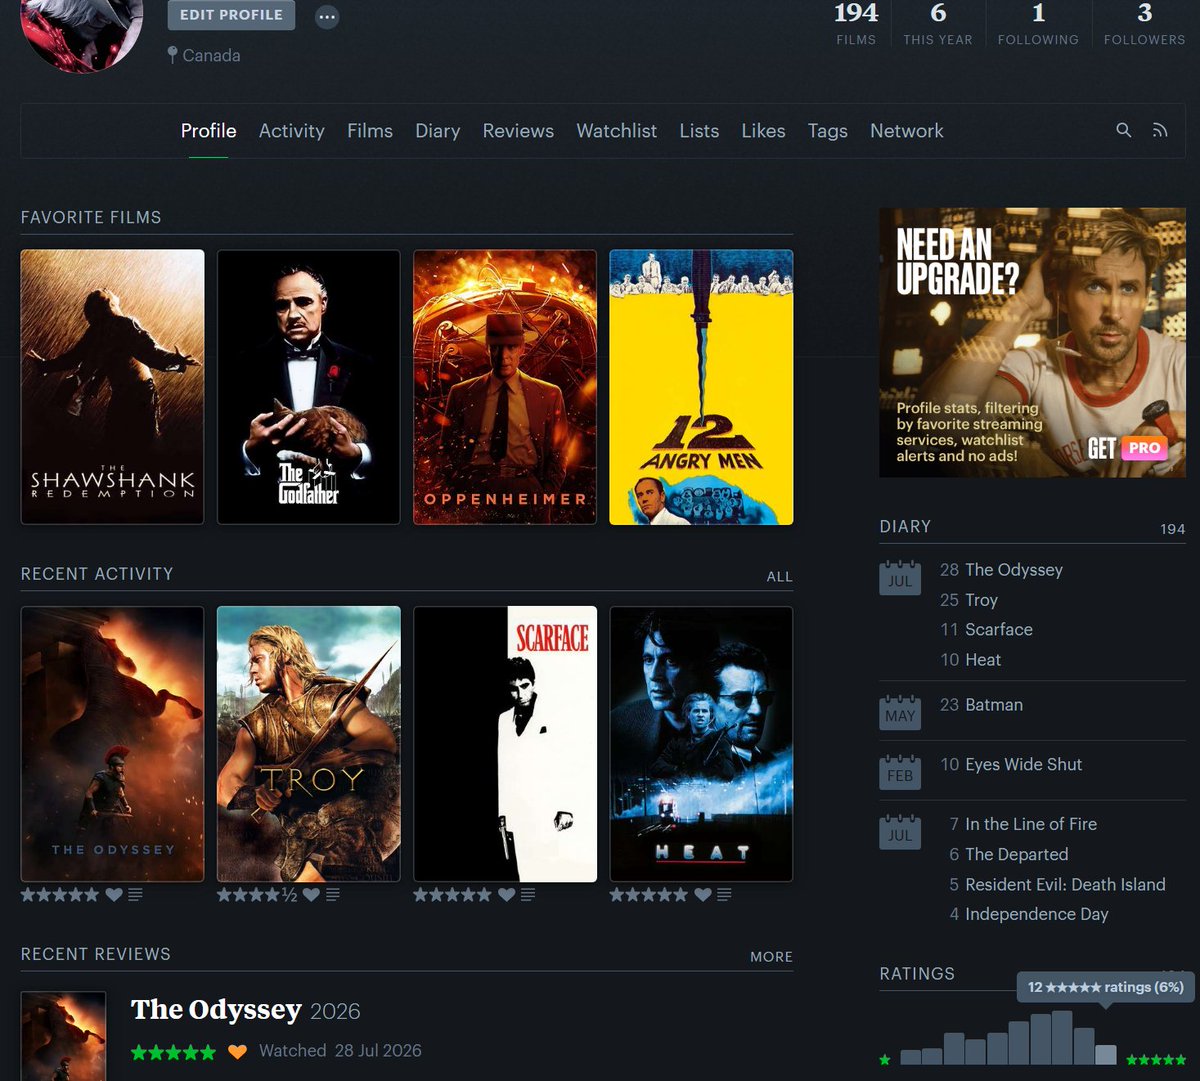Open The Odyssey review title link
Screen dimensions: 1200x1081
[216, 1010]
